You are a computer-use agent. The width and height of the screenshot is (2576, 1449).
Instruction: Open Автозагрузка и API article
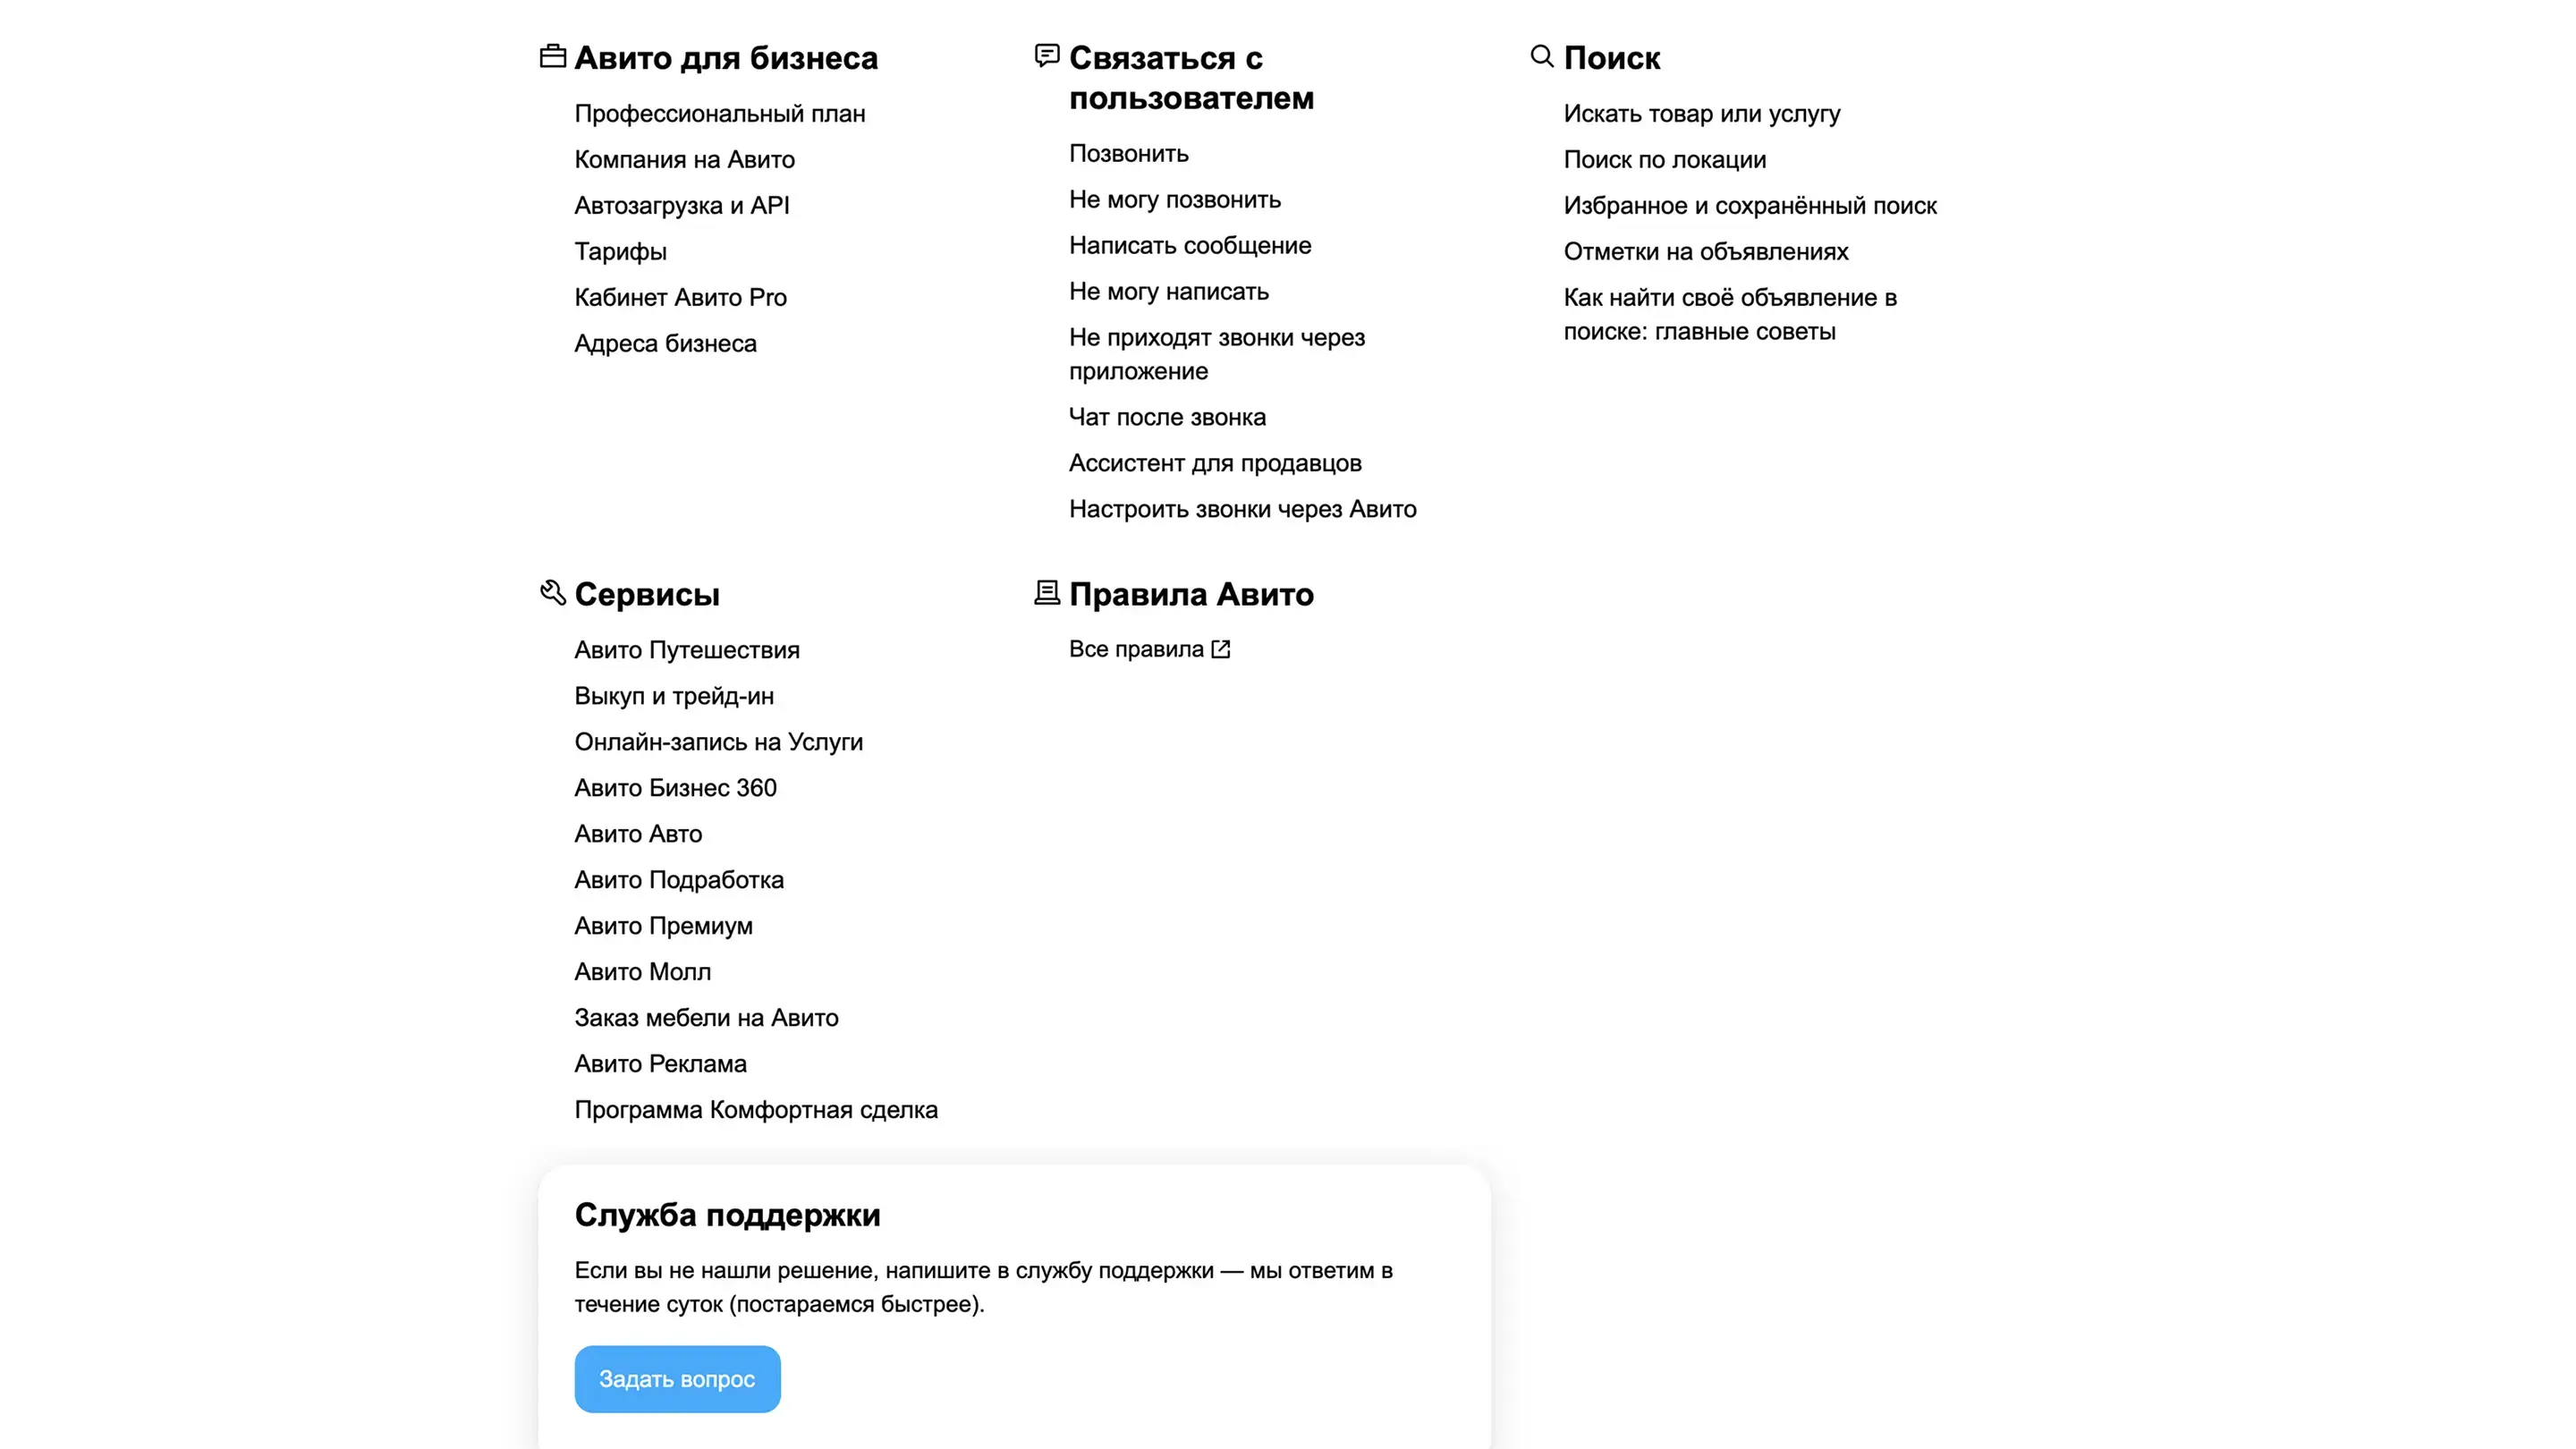point(681,206)
